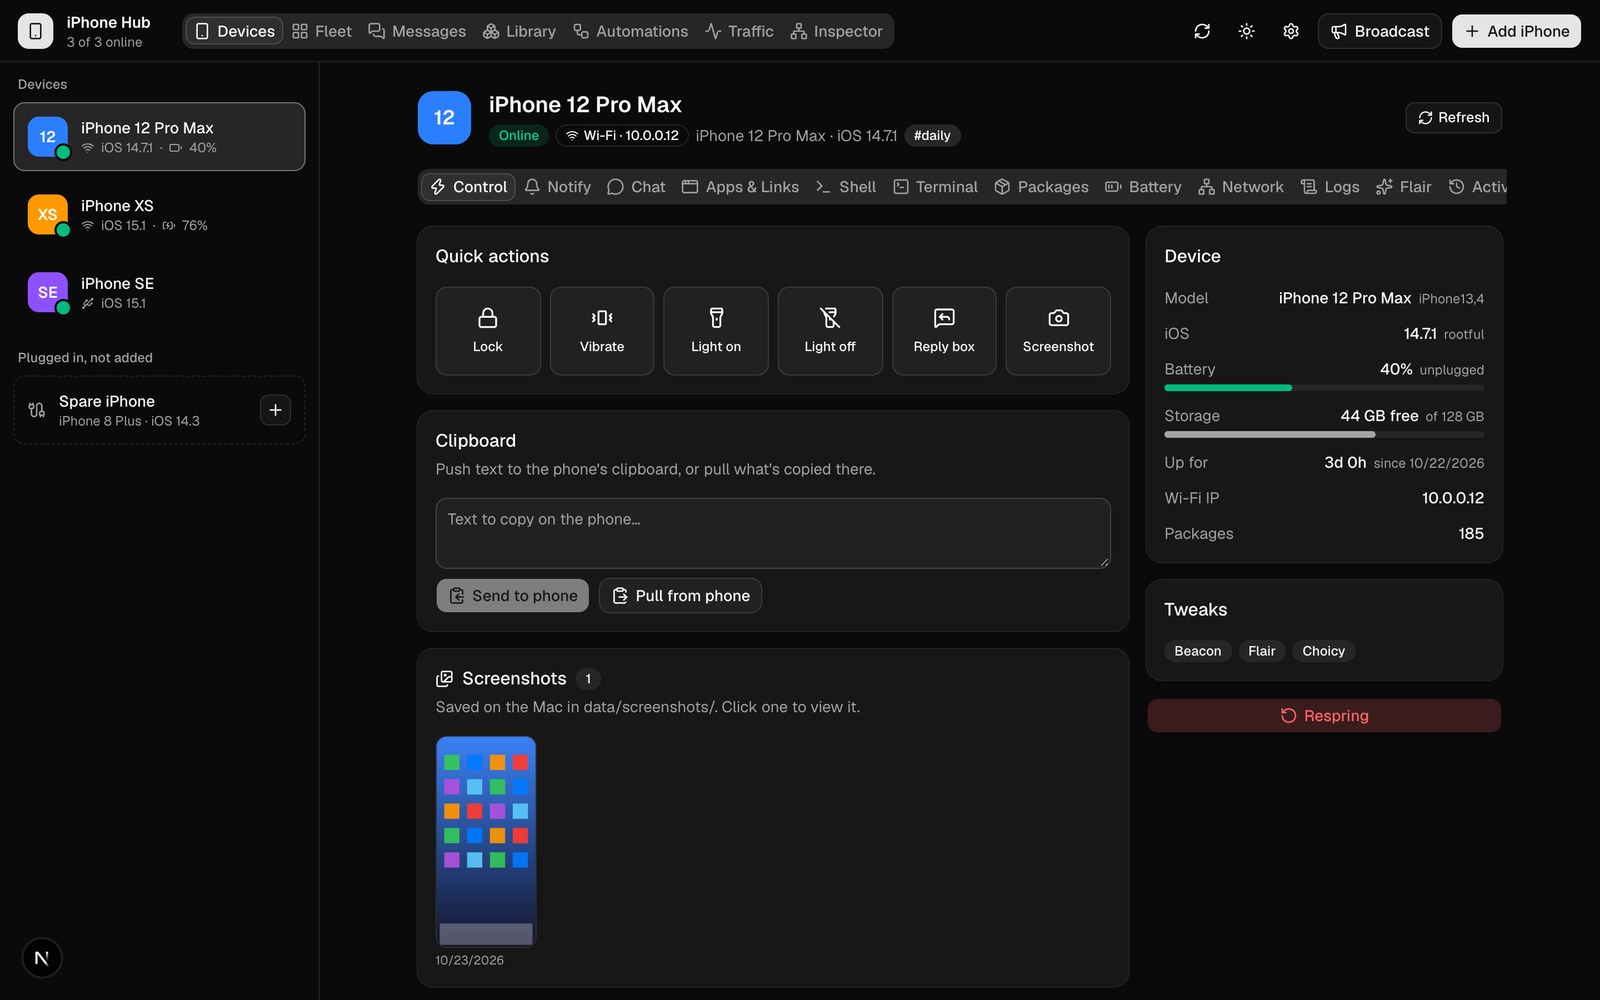Viewport: 1600px width, 1000px height.
Task: Open the Network tab
Action: 1241,187
